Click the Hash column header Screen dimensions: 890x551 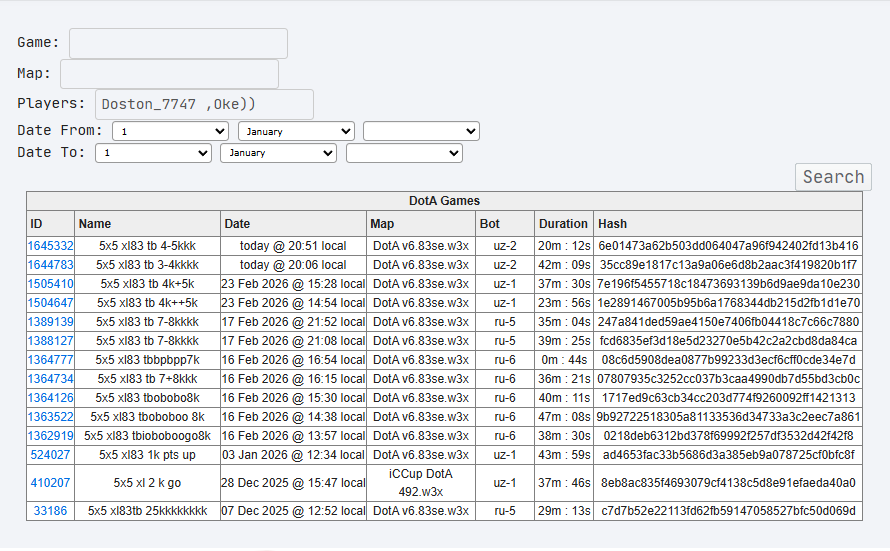point(728,224)
